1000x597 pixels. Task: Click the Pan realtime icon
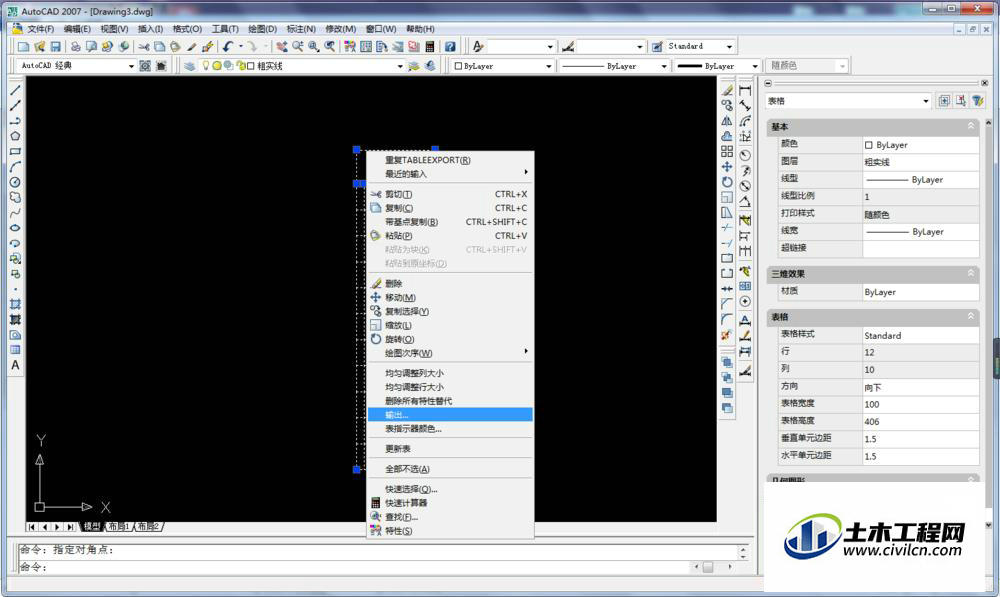pos(281,47)
